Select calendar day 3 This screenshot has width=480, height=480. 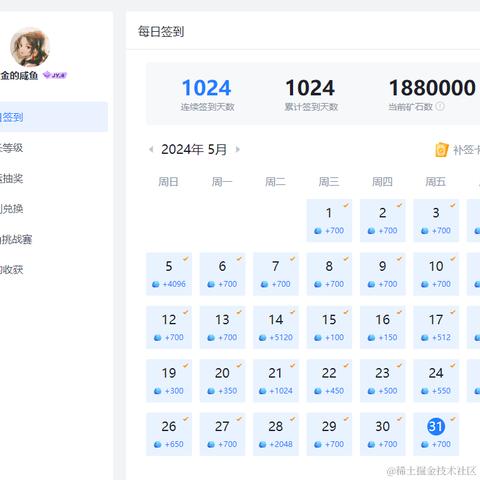(436, 220)
